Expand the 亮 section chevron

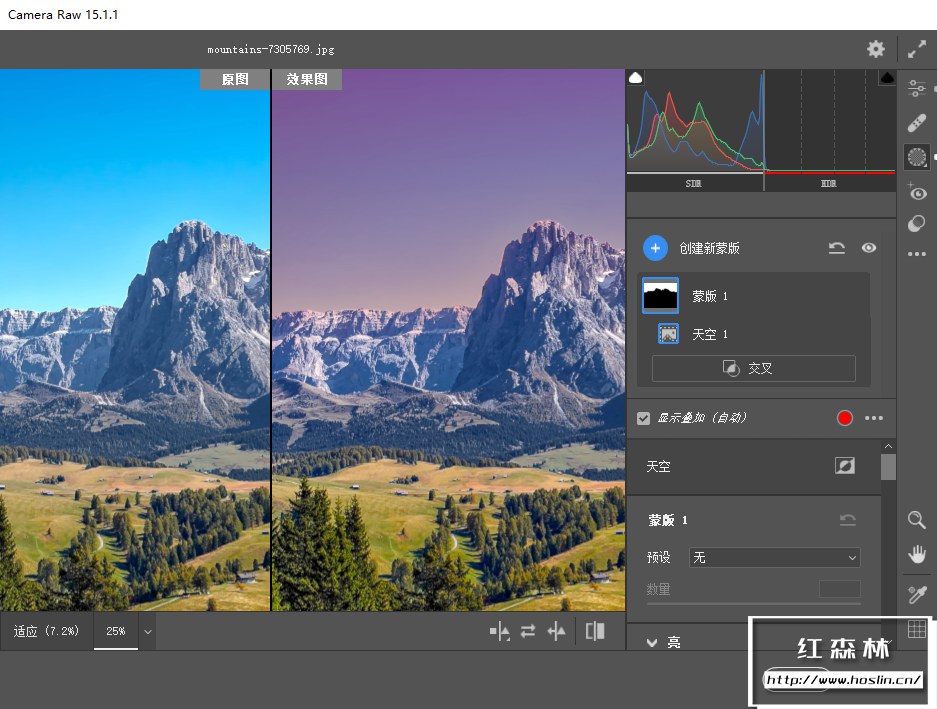652,642
